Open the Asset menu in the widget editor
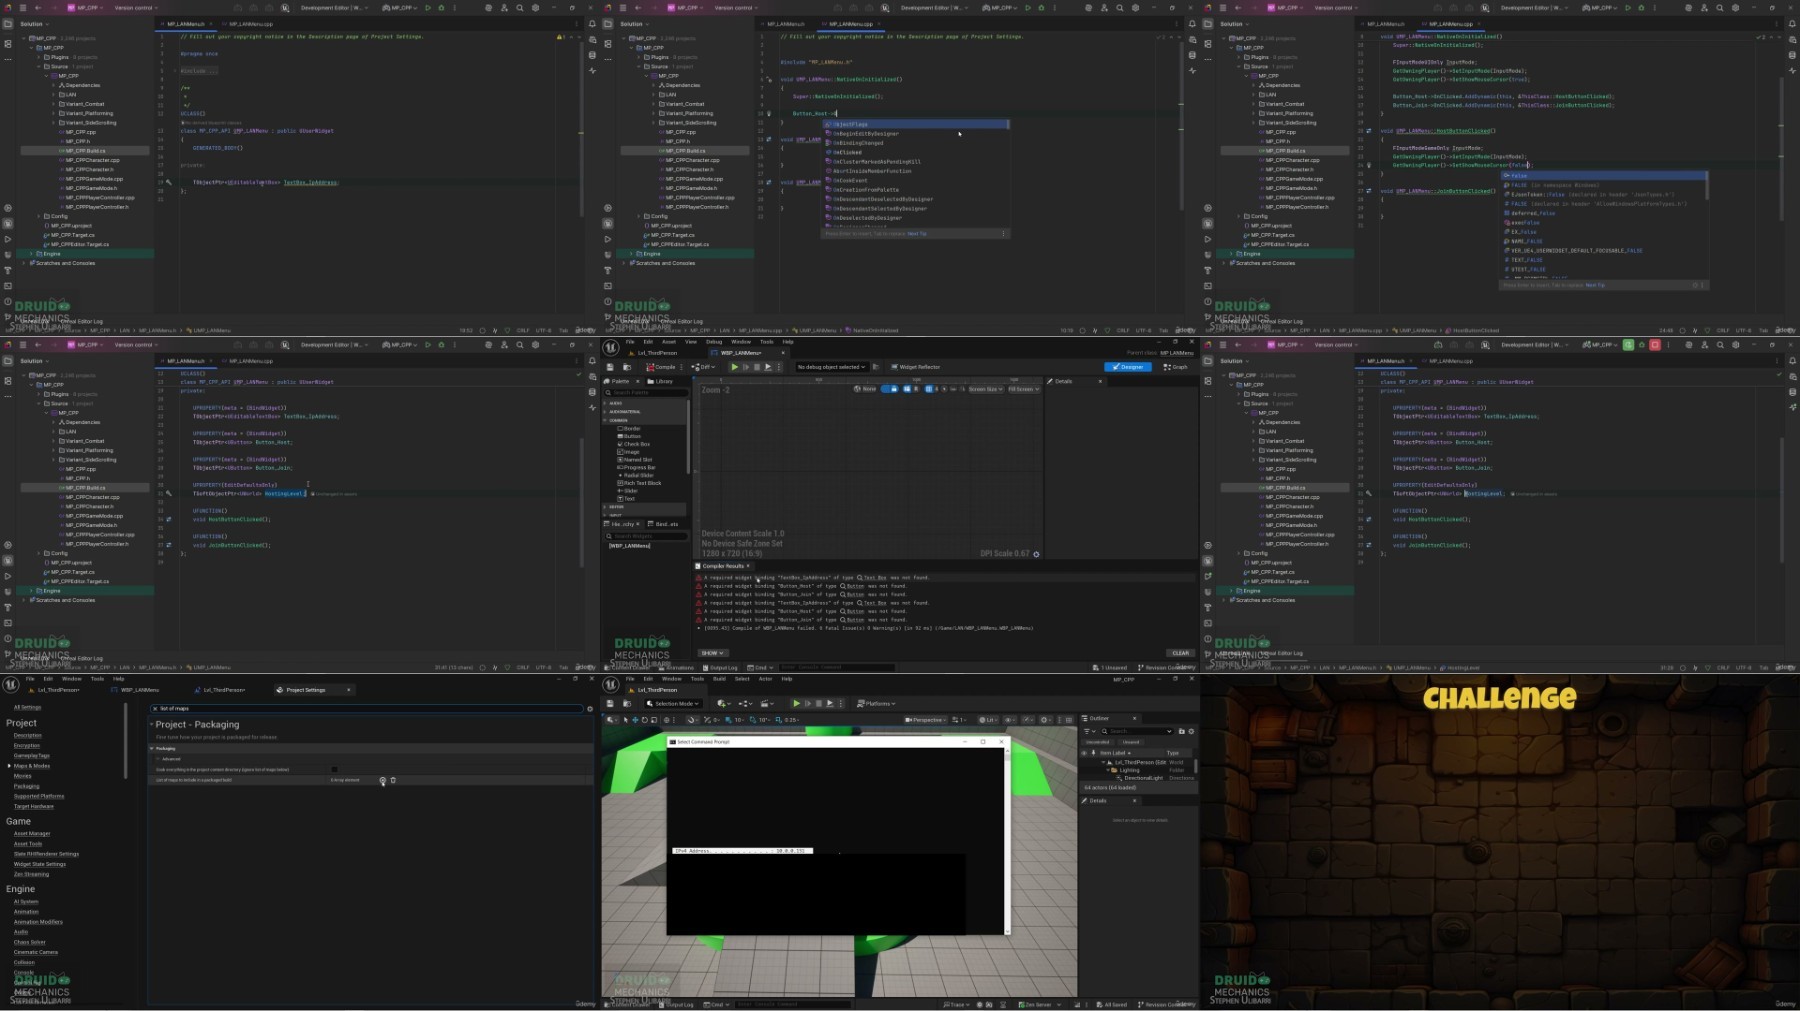1800x1011 pixels. 669,342
